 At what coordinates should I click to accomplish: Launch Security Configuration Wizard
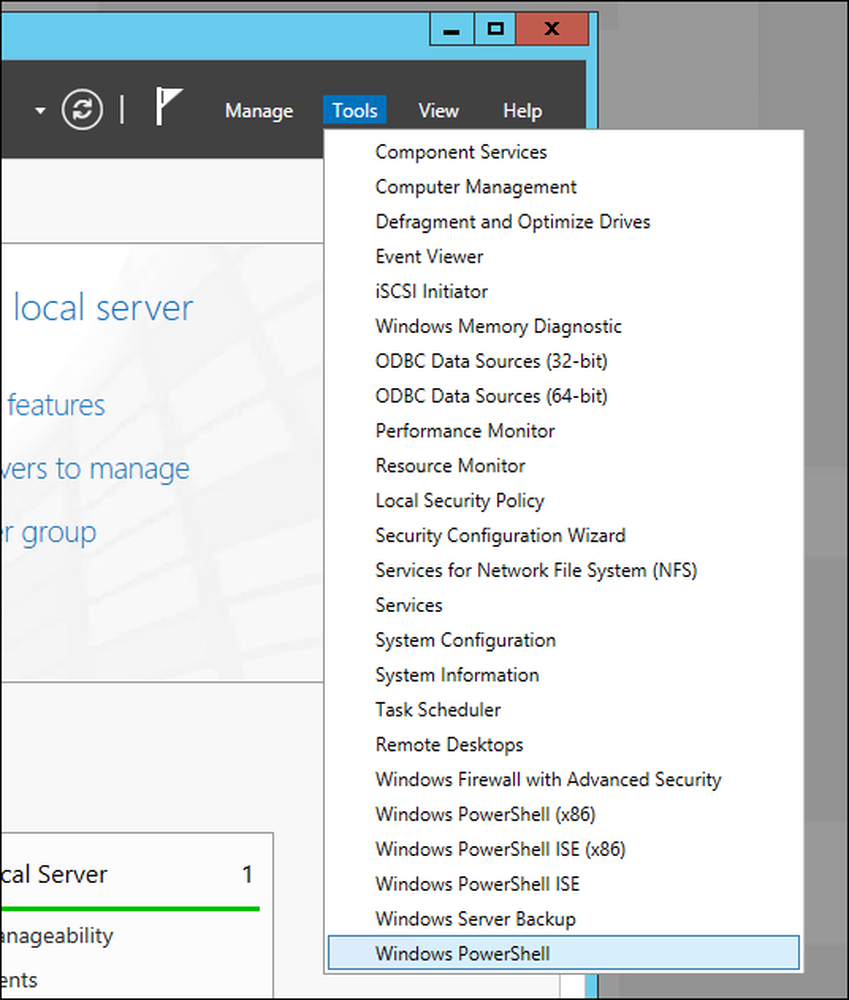tap(564, 536)
